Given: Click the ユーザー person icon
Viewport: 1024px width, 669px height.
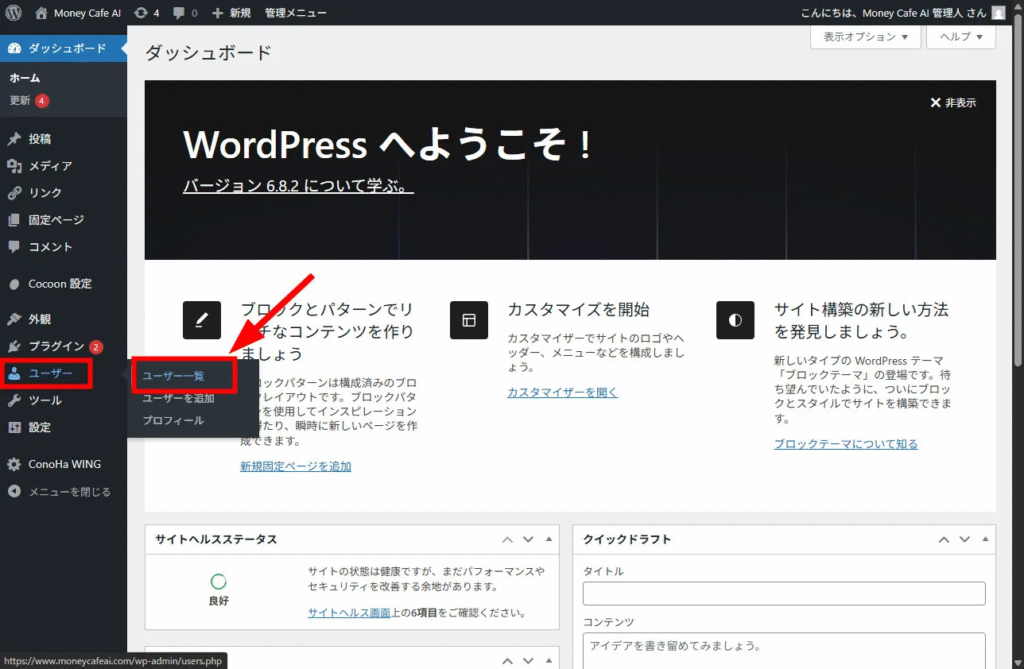Looking at the screenshot, I should (14, 373).
